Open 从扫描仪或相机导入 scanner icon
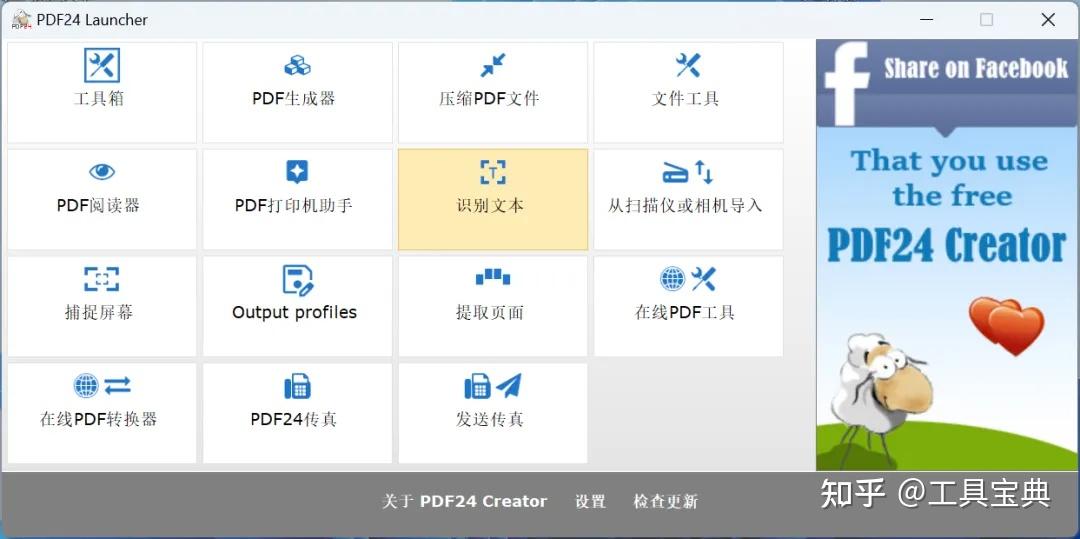The height and width of the screenshot is (539, 1080). pyautogui.click(x=688, y=172)
